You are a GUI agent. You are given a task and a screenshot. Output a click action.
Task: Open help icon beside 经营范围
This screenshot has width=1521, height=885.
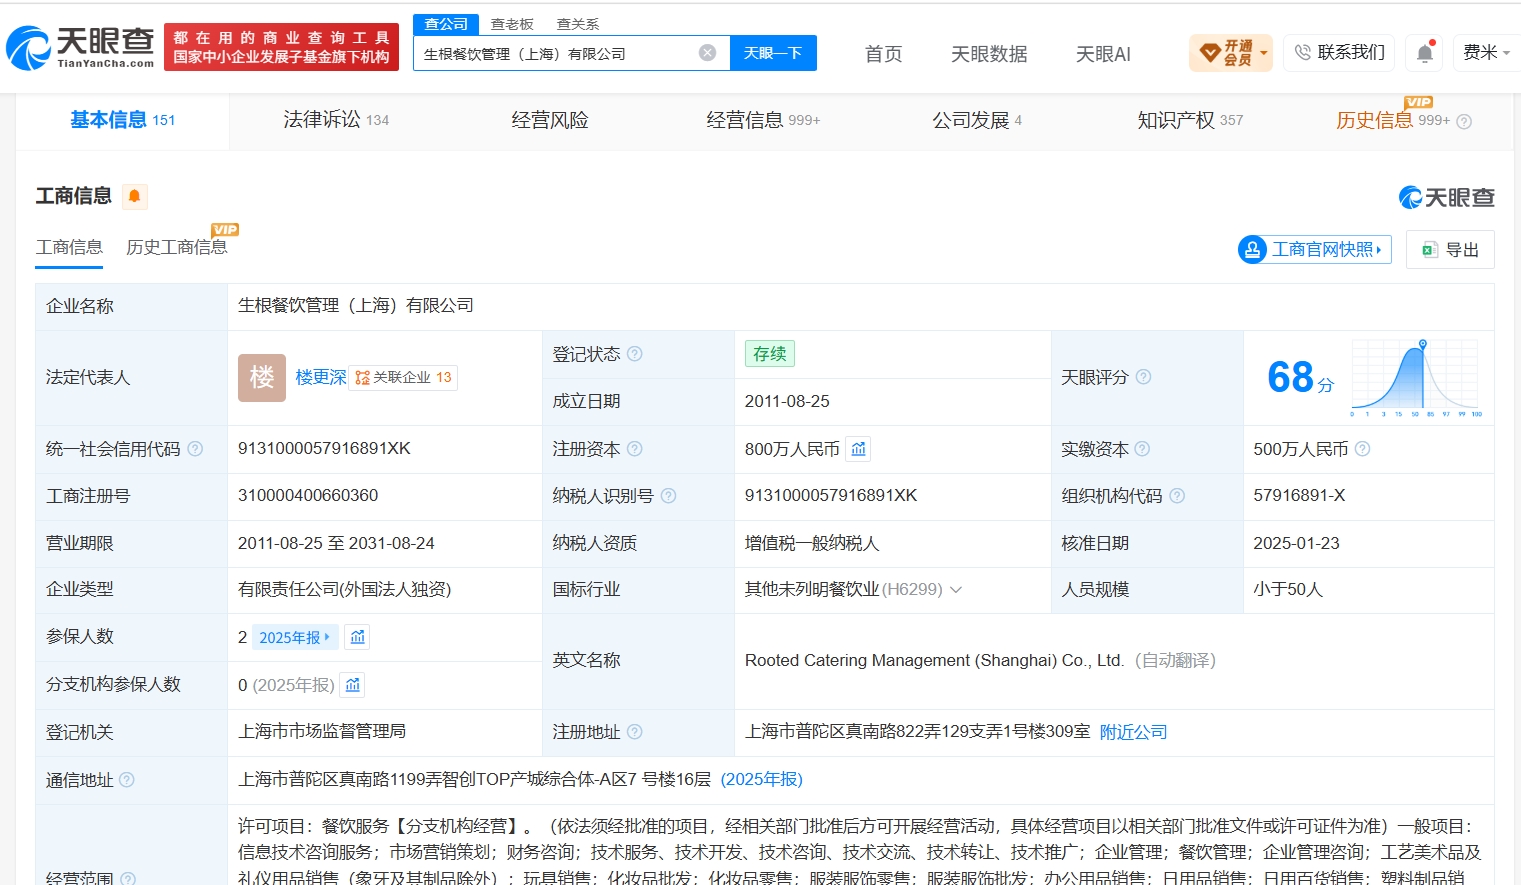click(x=128, y=878)
